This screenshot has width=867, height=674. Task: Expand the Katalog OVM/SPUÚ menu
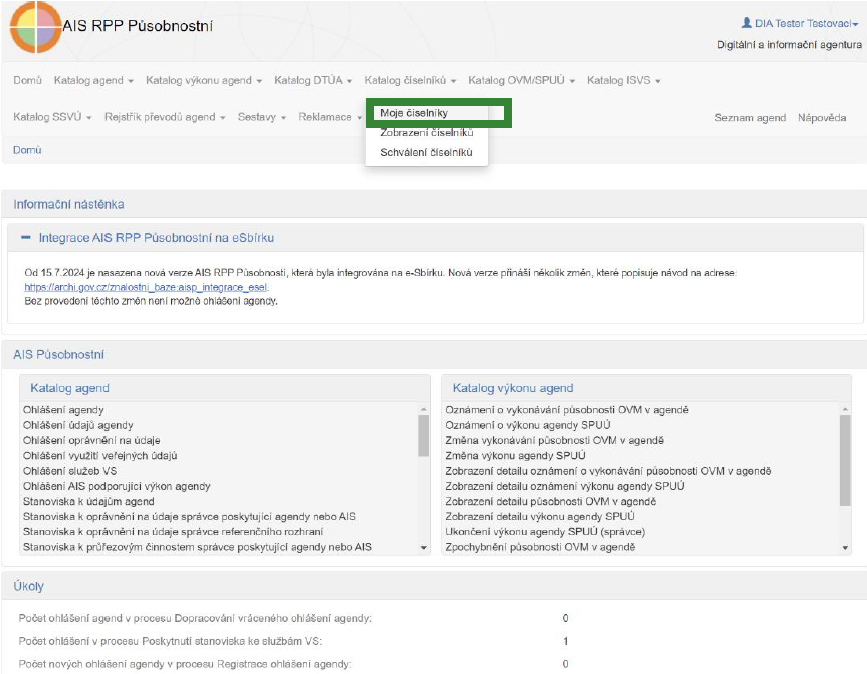[x=521, y=80]
